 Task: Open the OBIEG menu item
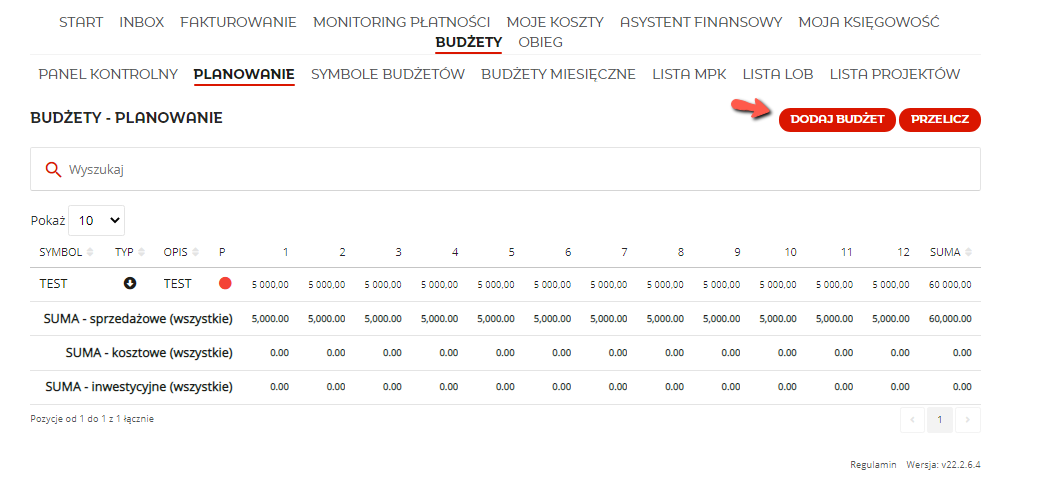541,42
